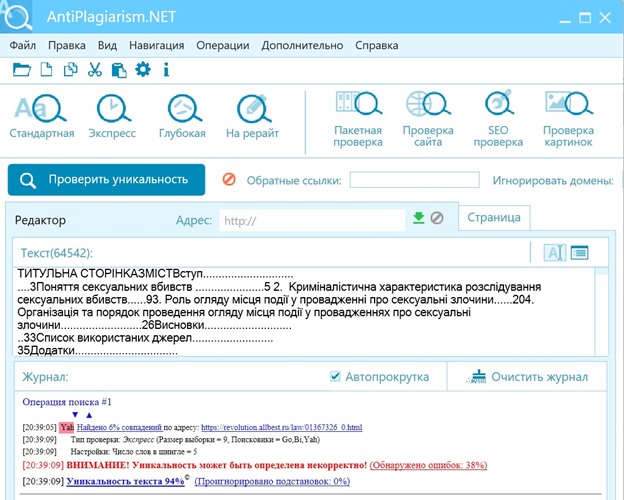
Task: Open the Вид menu
Action: pyautogui.click(x=107, y=45)
